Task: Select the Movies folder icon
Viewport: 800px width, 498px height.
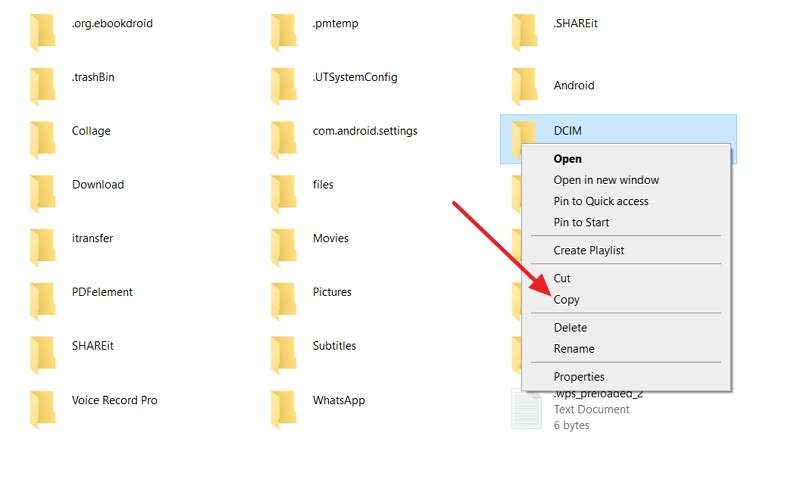Action: 284,247
